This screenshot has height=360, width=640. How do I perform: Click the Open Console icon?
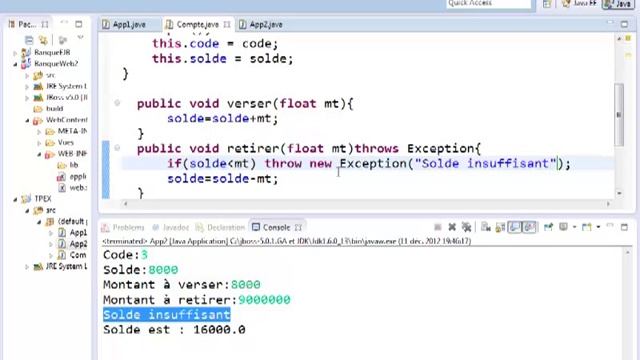(587, 227)
